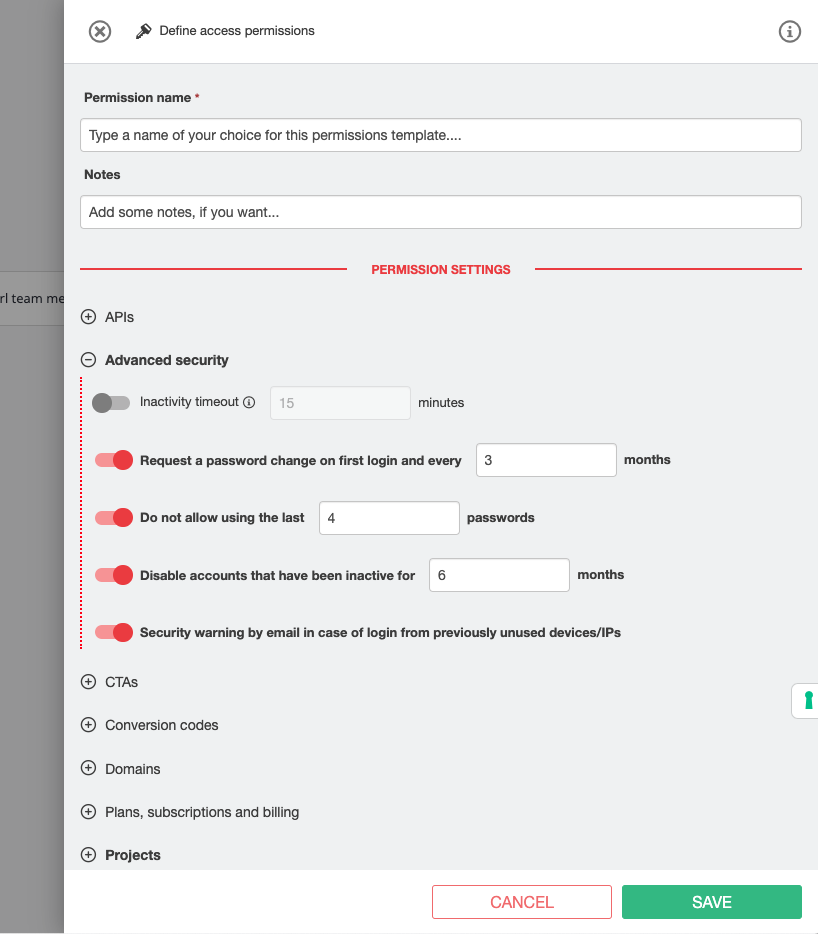Edit the last passwords count field showing 4
818x934 pixels.
[x=389, y=518]
